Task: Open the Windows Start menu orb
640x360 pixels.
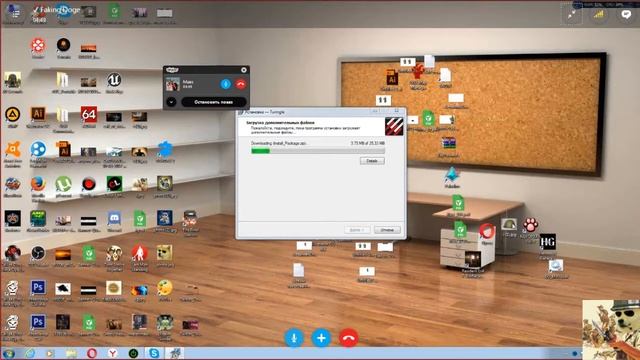Action: 9,353
